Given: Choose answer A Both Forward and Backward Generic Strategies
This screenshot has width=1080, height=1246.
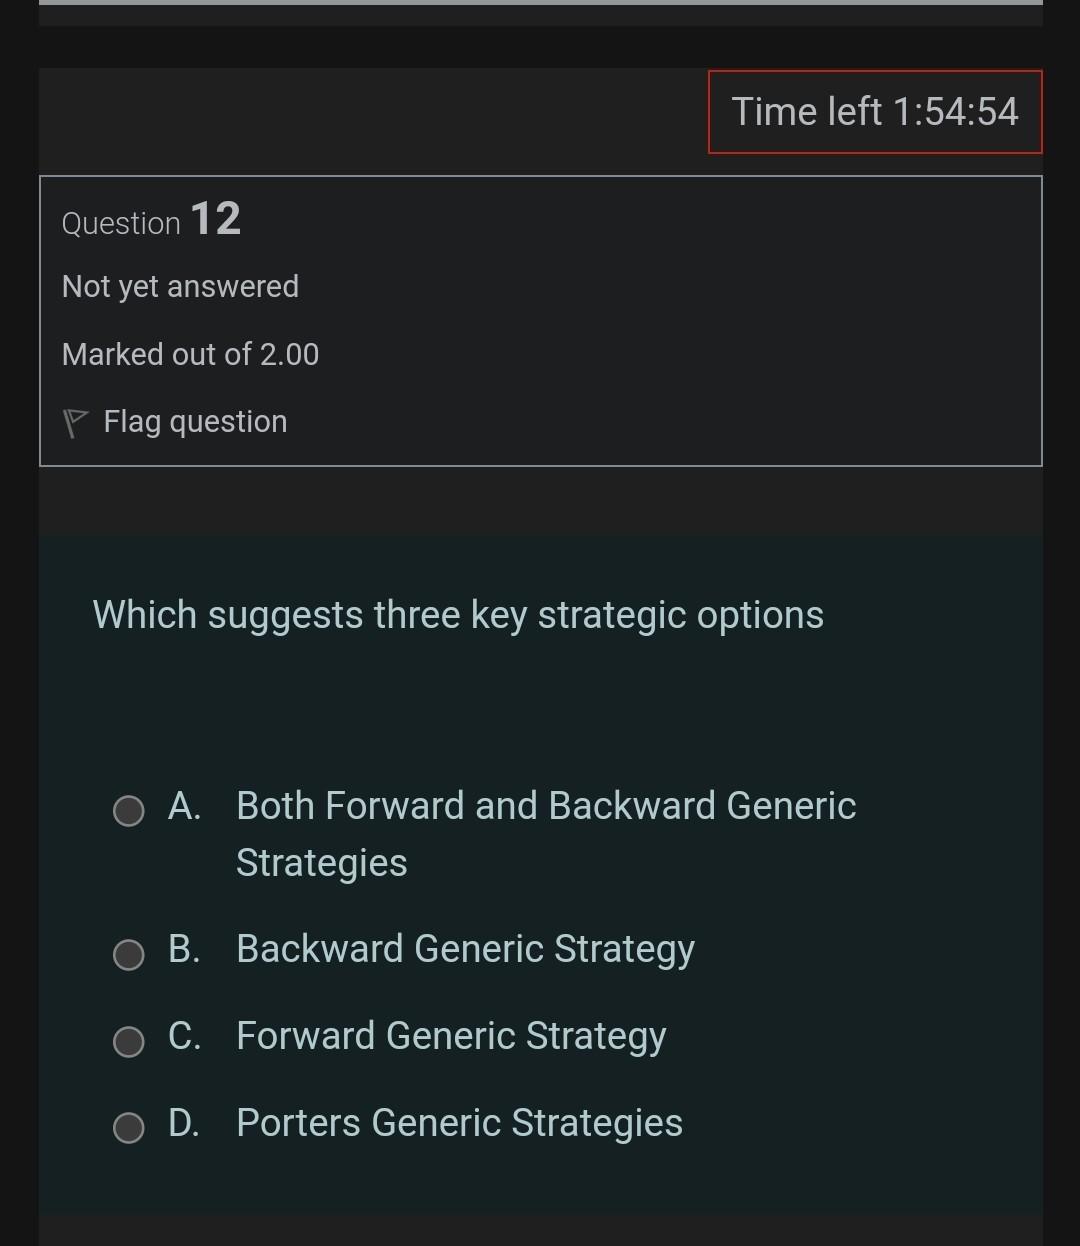Looking at the screenshot, I should [546, 805].
